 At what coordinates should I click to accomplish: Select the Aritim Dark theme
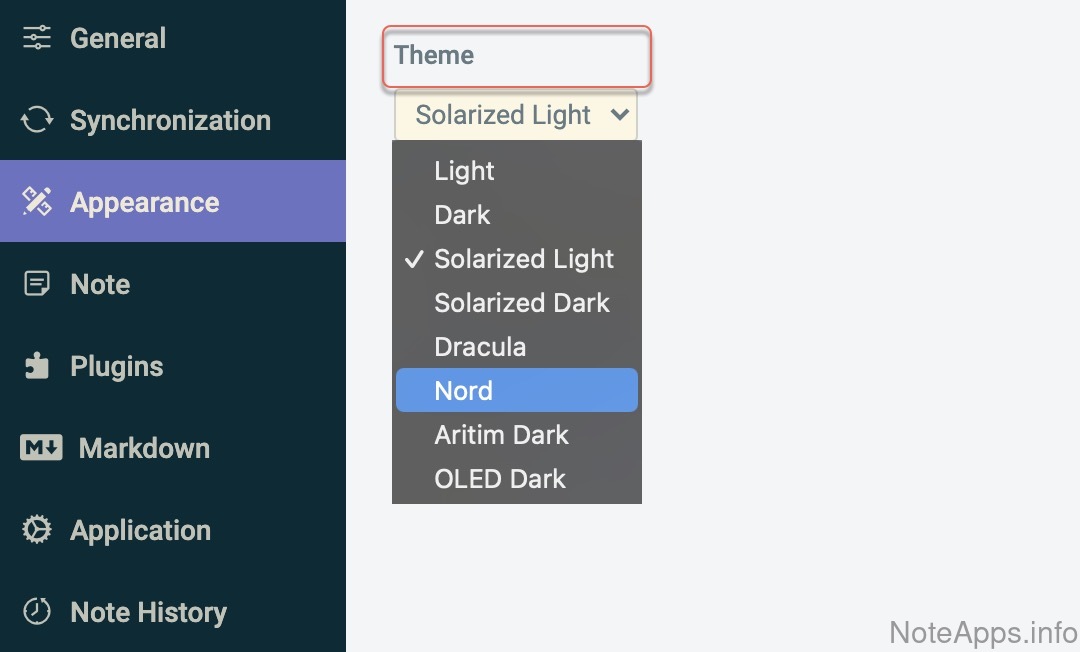[x=502, y=435]
